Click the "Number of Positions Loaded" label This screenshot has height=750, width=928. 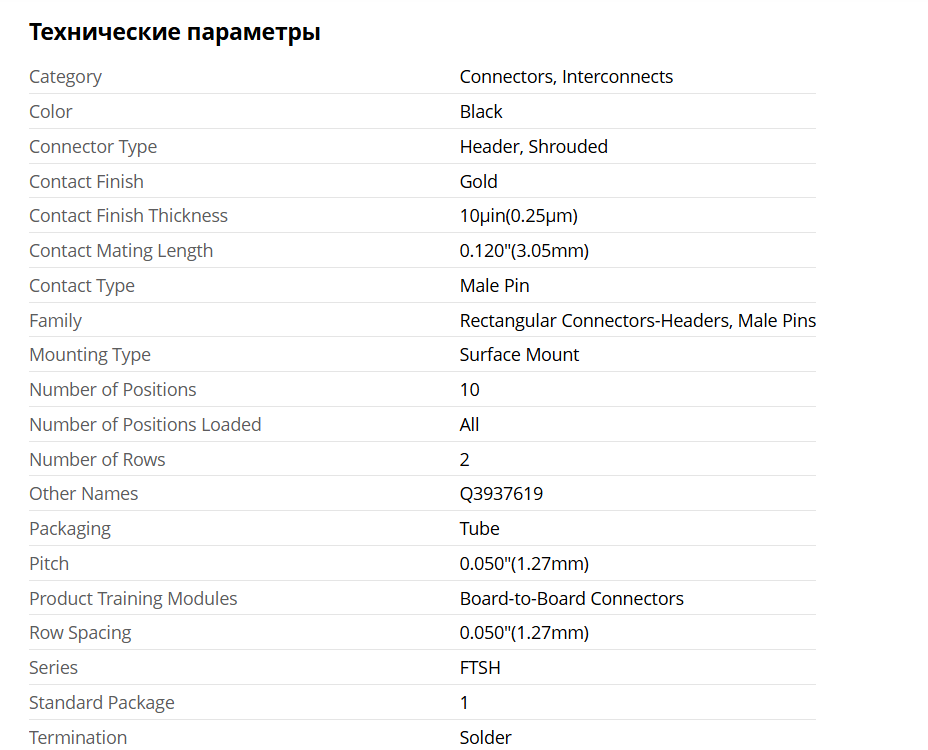click(145, 425)
